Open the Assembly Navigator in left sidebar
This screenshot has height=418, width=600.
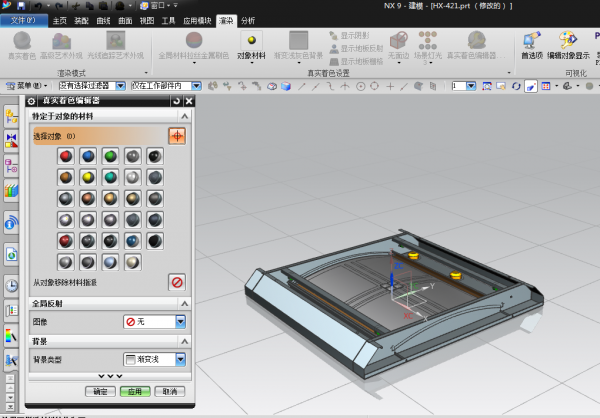tap(11, 116)
